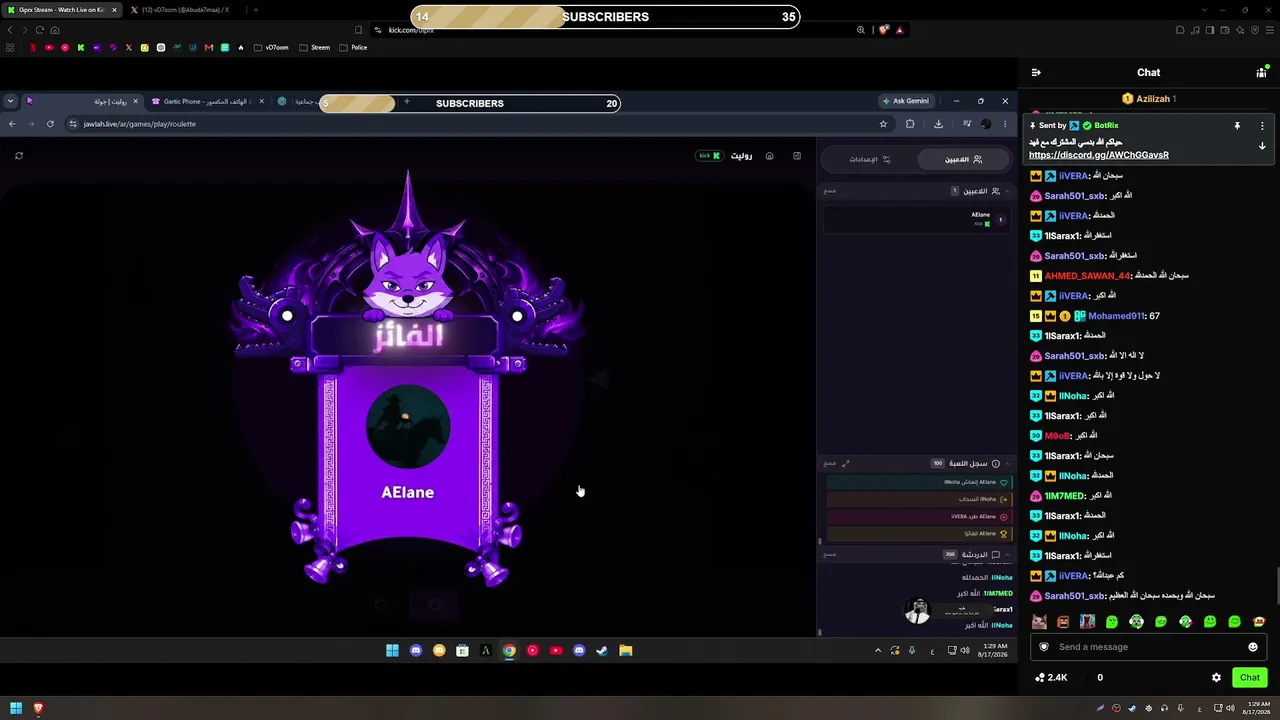
Task: Open downloads icon in the inner browser toolbar
Action: (x=938, y=124)
